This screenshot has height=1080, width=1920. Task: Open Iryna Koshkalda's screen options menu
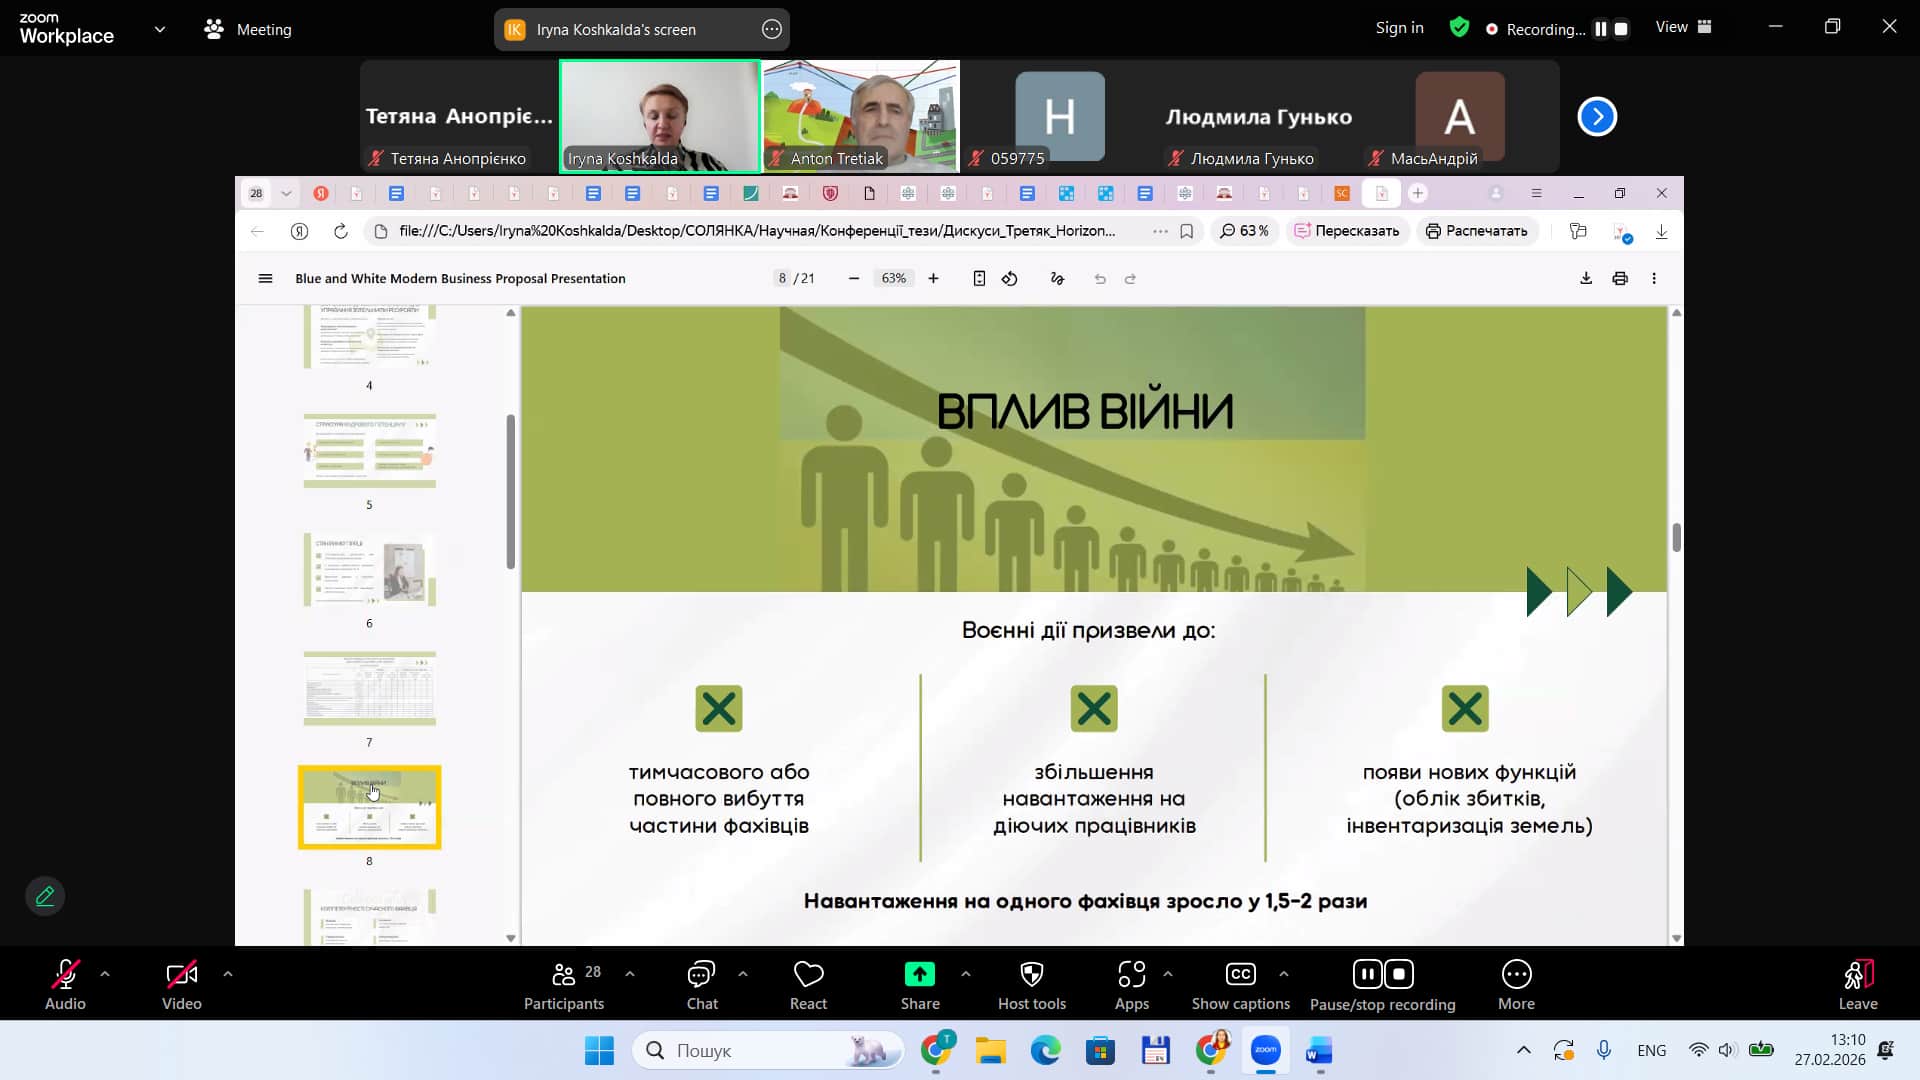click(772, 30)
